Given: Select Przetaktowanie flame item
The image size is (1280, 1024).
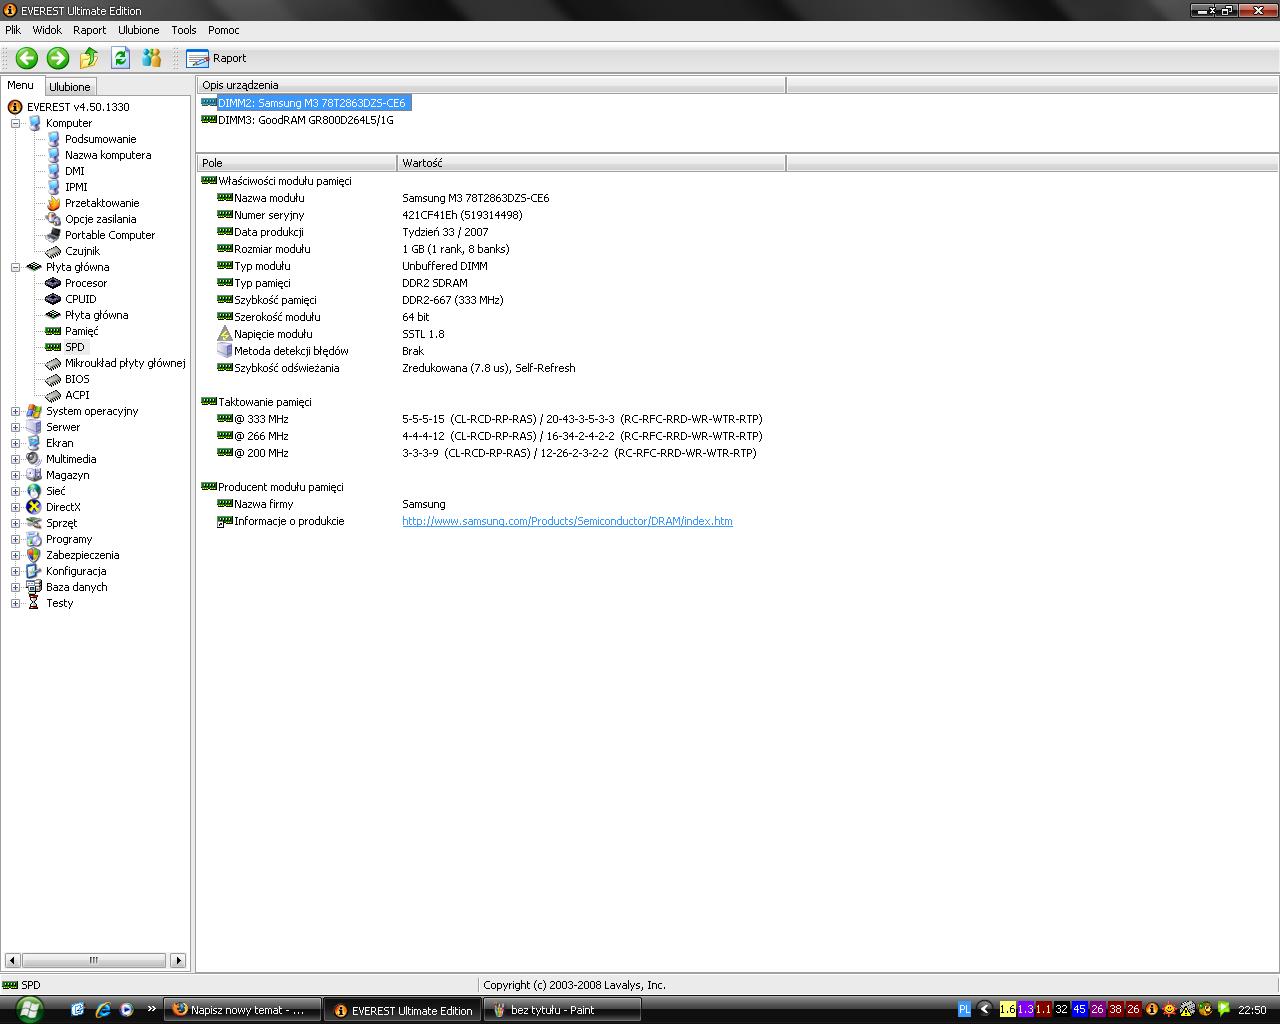Looking at the screenshot, I should [x=102, y=203].
